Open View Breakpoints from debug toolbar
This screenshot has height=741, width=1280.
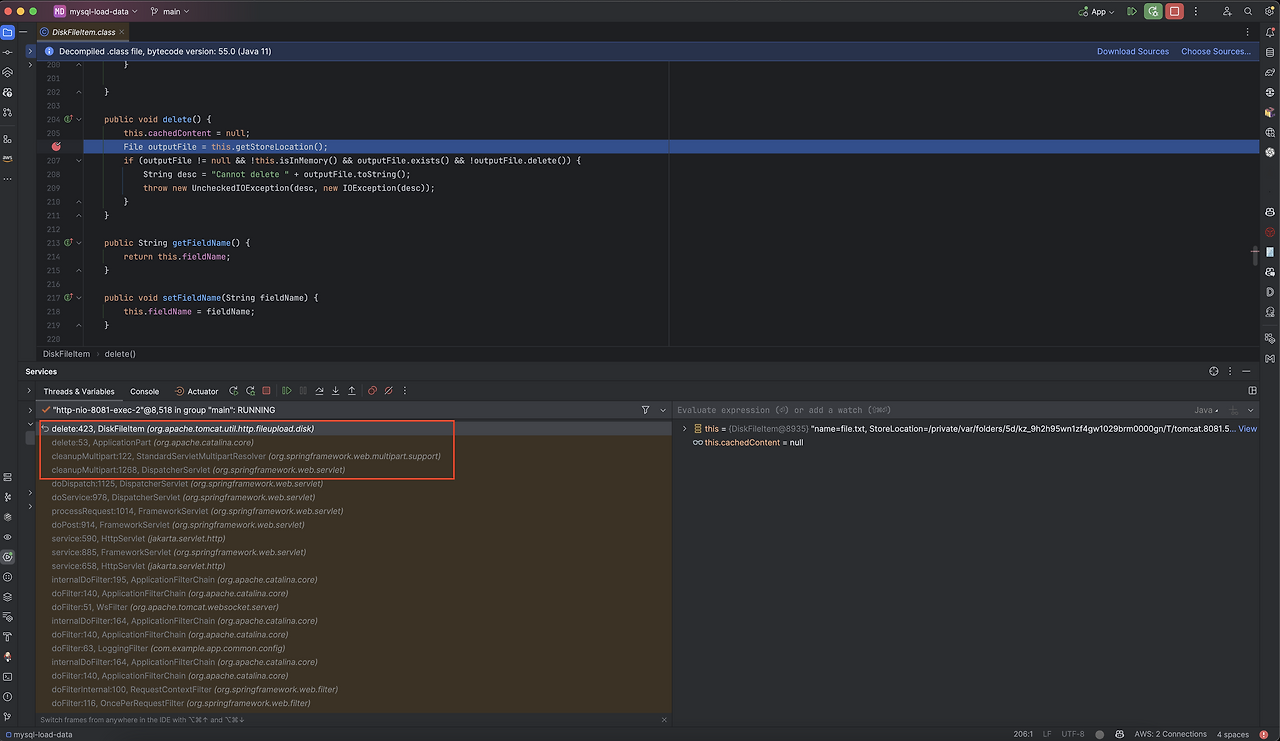point(372,391)
